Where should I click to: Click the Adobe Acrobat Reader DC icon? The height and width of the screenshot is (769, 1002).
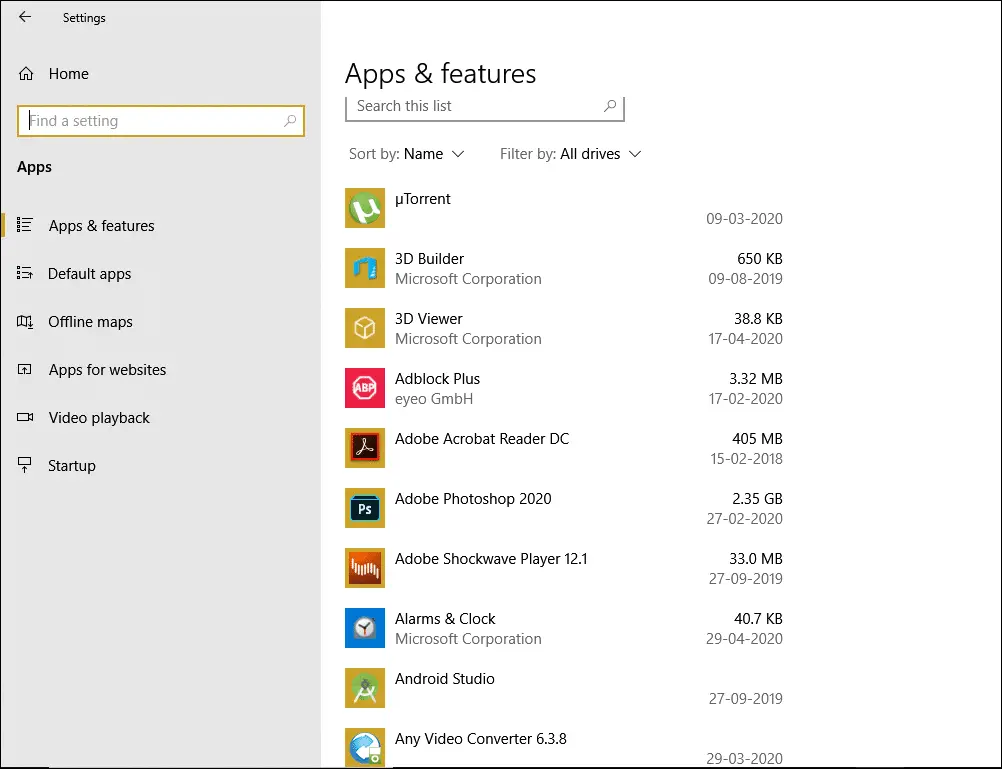click(365, 448)
